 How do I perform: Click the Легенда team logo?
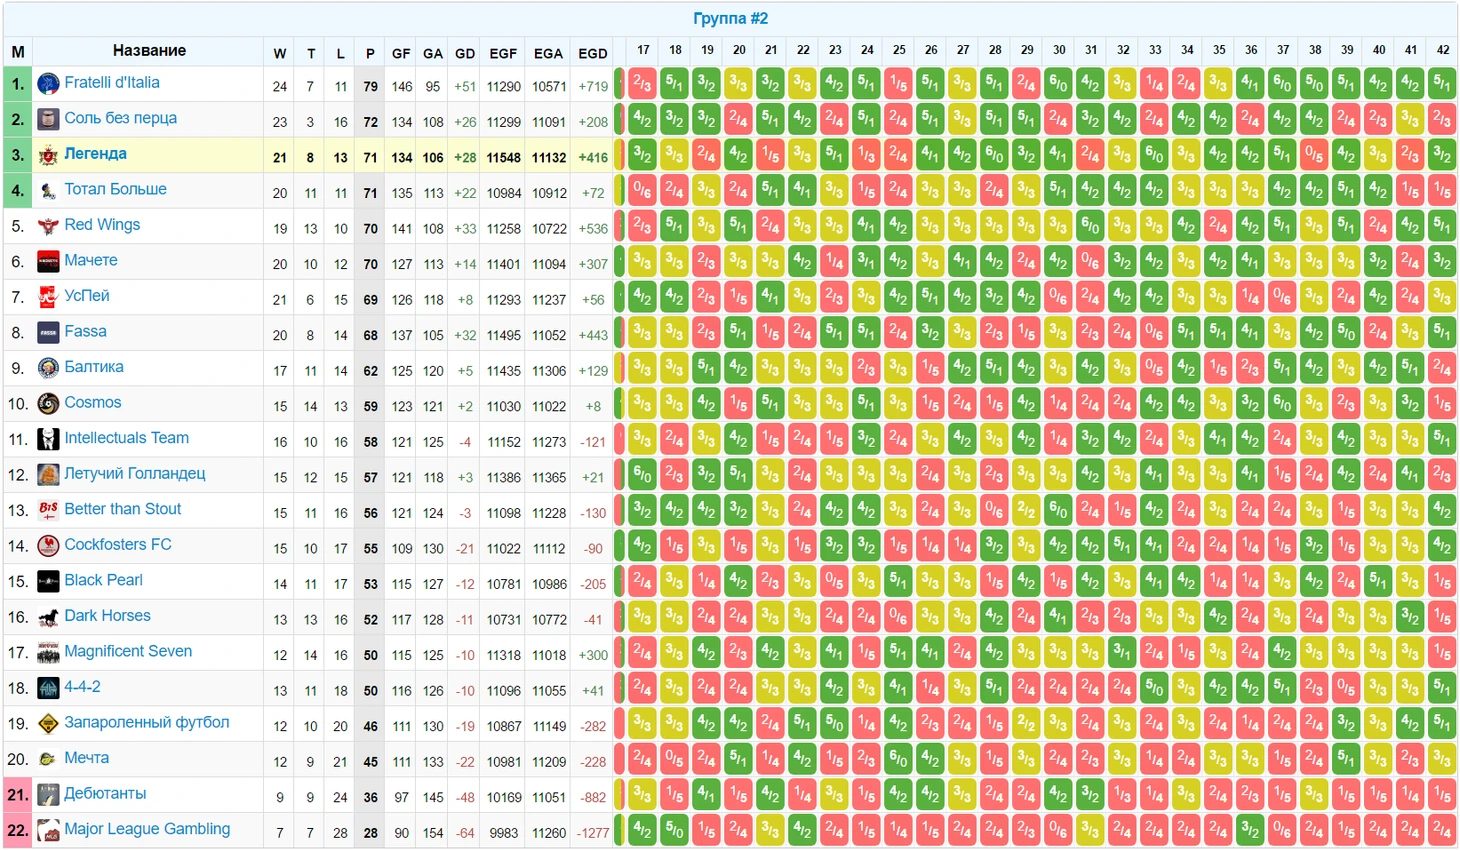pyautogui.click(x=48, y=155)
